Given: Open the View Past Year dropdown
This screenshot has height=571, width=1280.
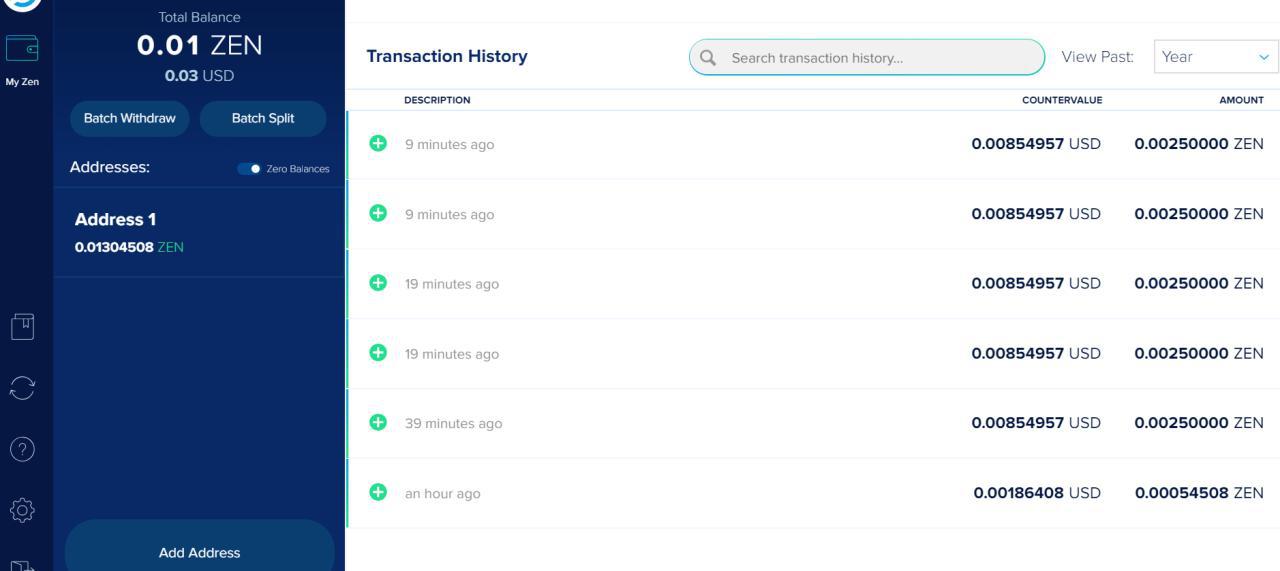Looking at the screenshot, I should pos(1215,57).
